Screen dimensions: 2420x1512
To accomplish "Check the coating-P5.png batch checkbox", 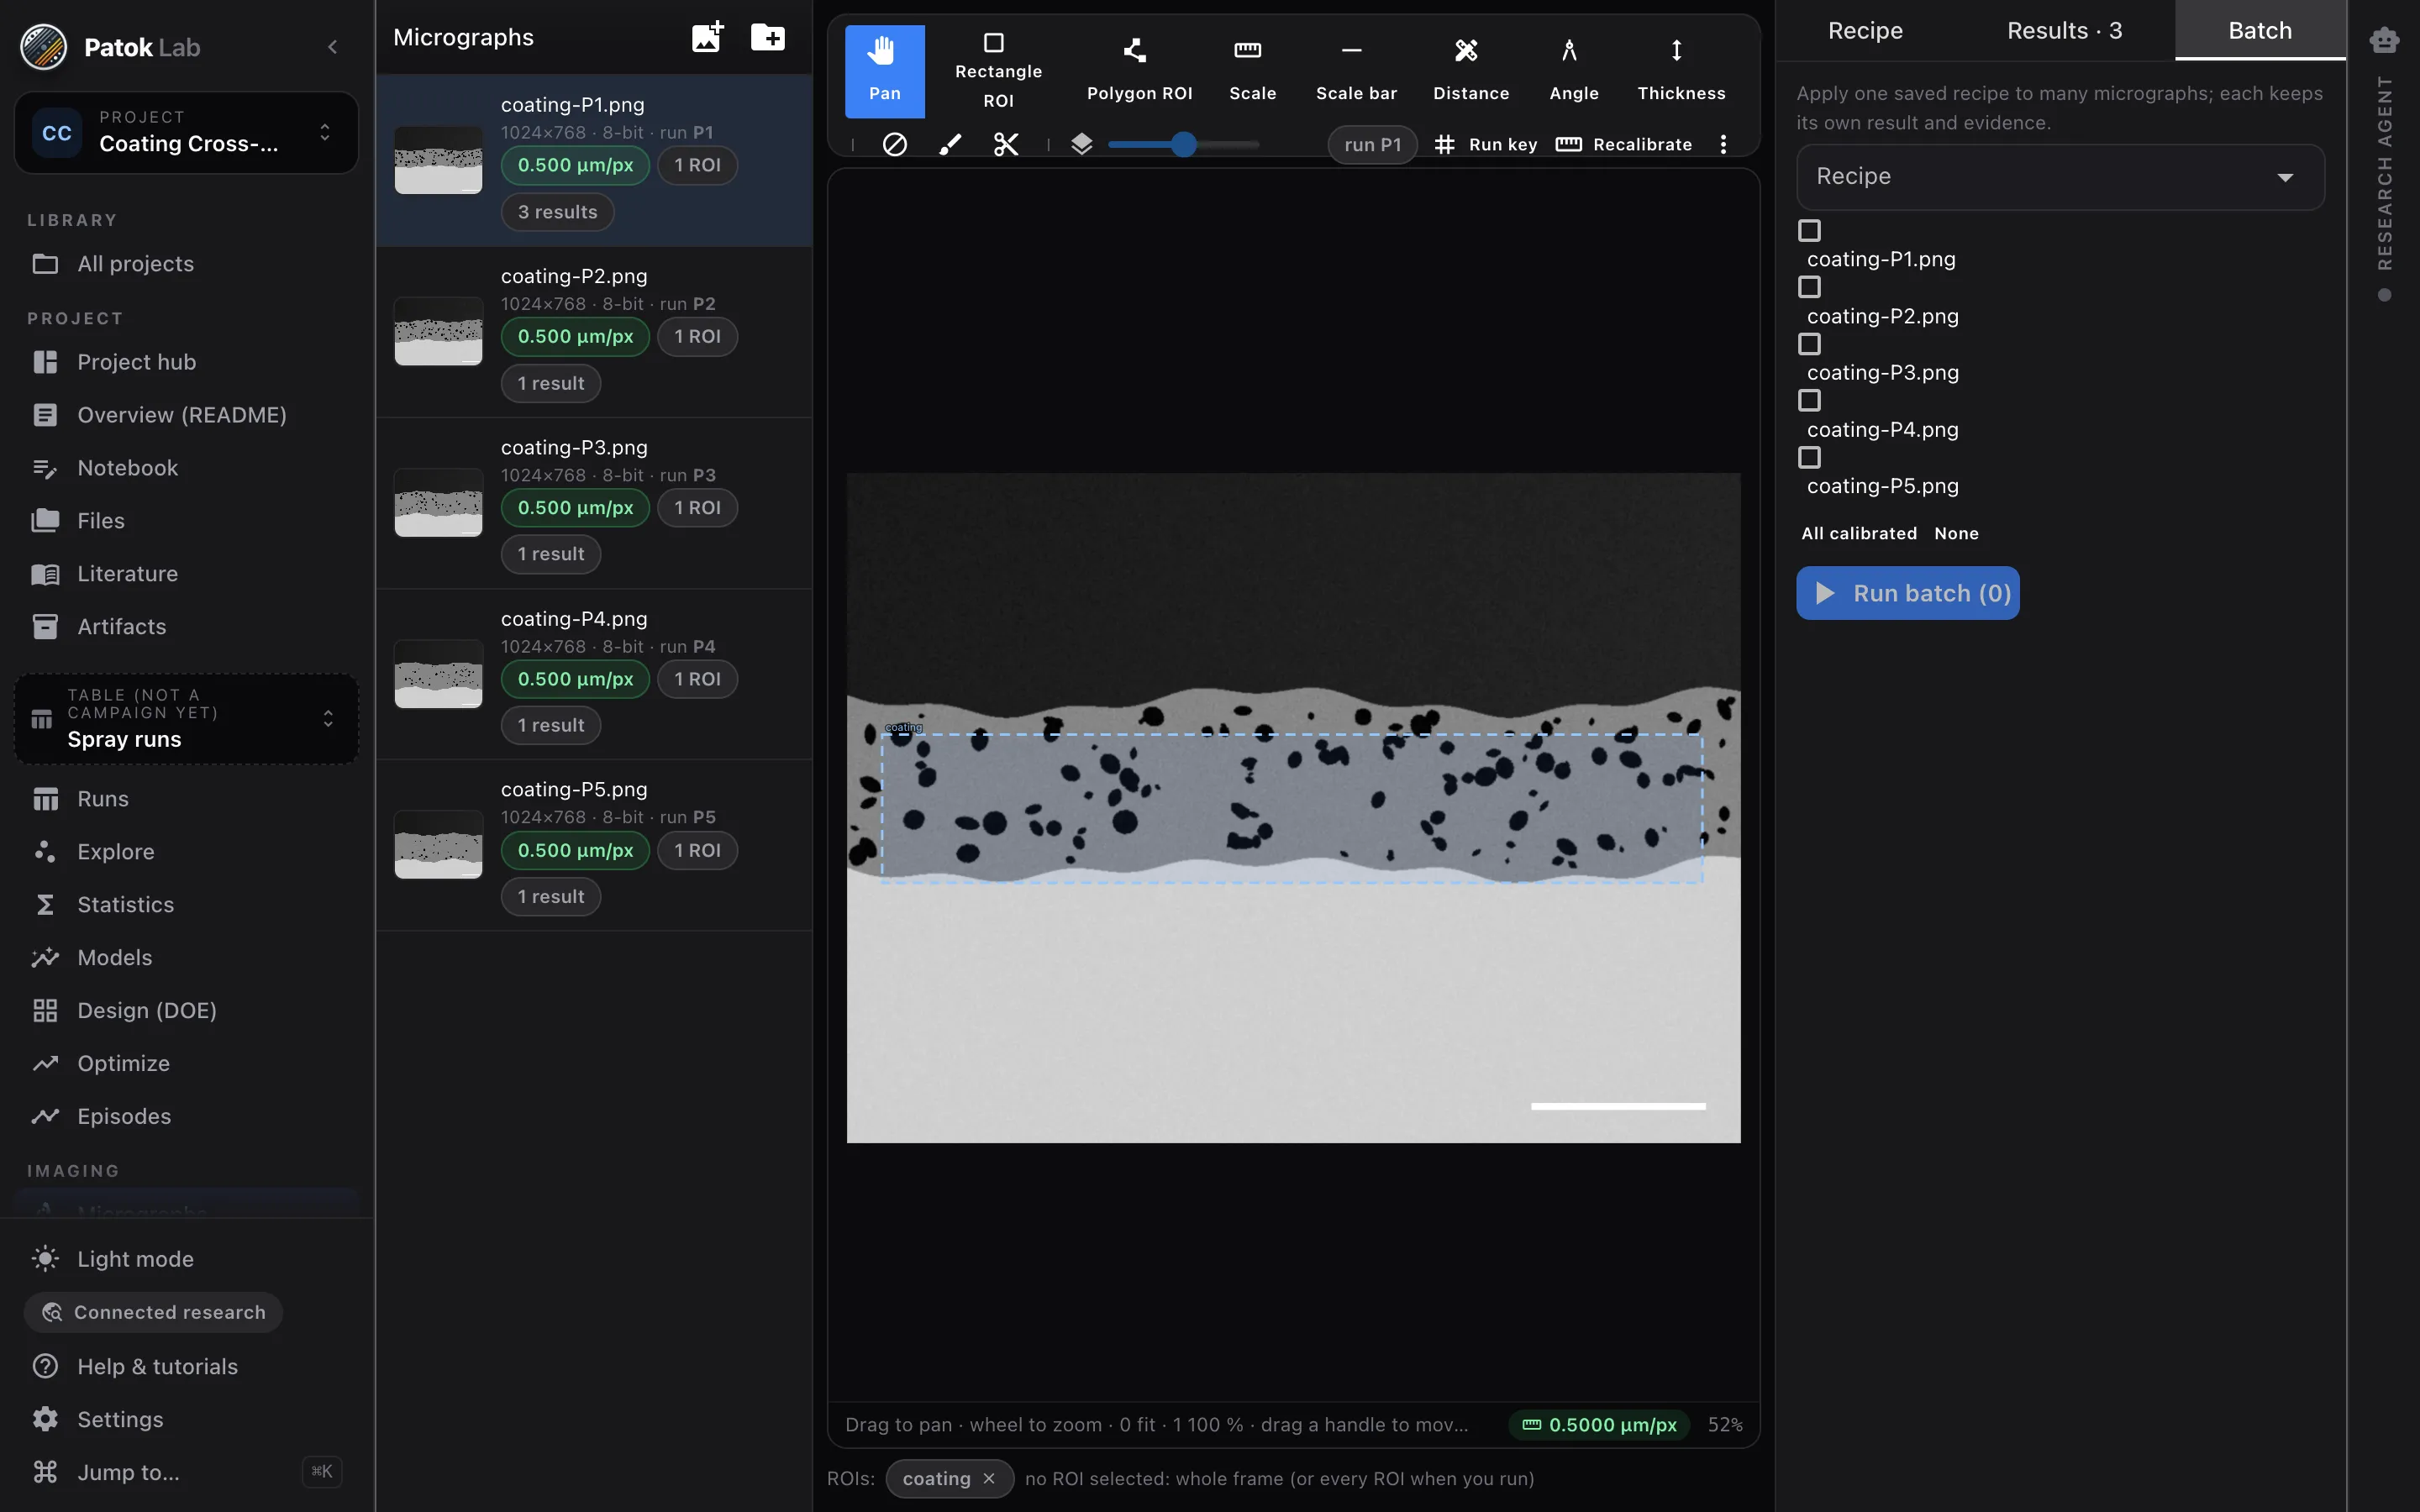I will pos(1809,458).
